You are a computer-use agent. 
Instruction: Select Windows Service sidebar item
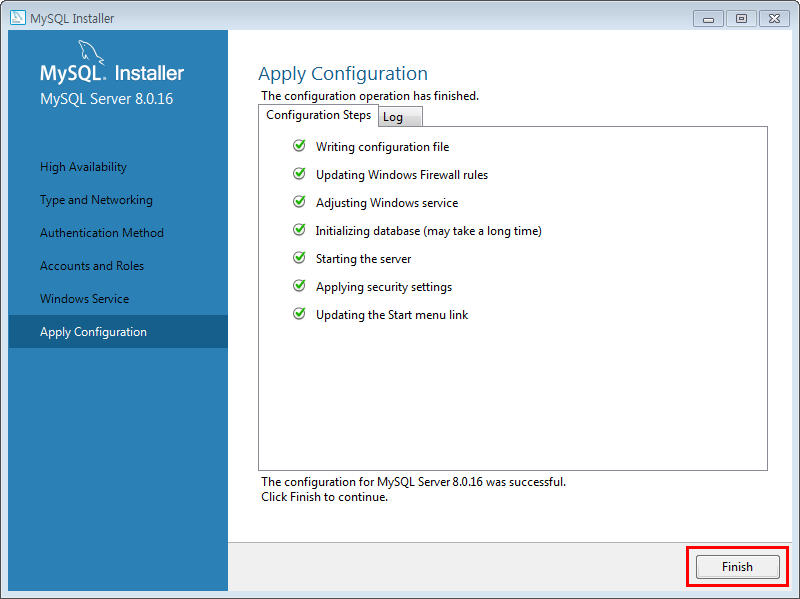[85, 298]
